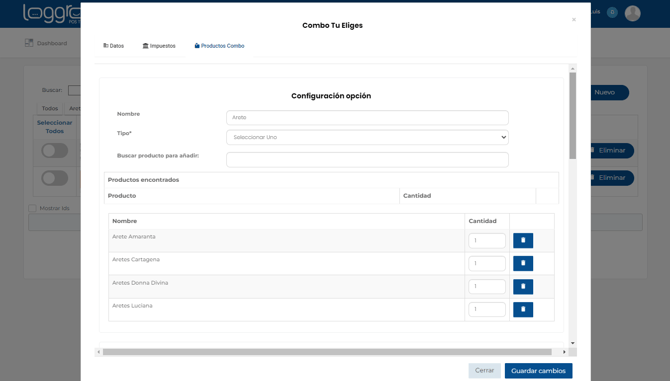
Task: Click Seleccionar Todos header in background
Action: click(x=55, y=127)
